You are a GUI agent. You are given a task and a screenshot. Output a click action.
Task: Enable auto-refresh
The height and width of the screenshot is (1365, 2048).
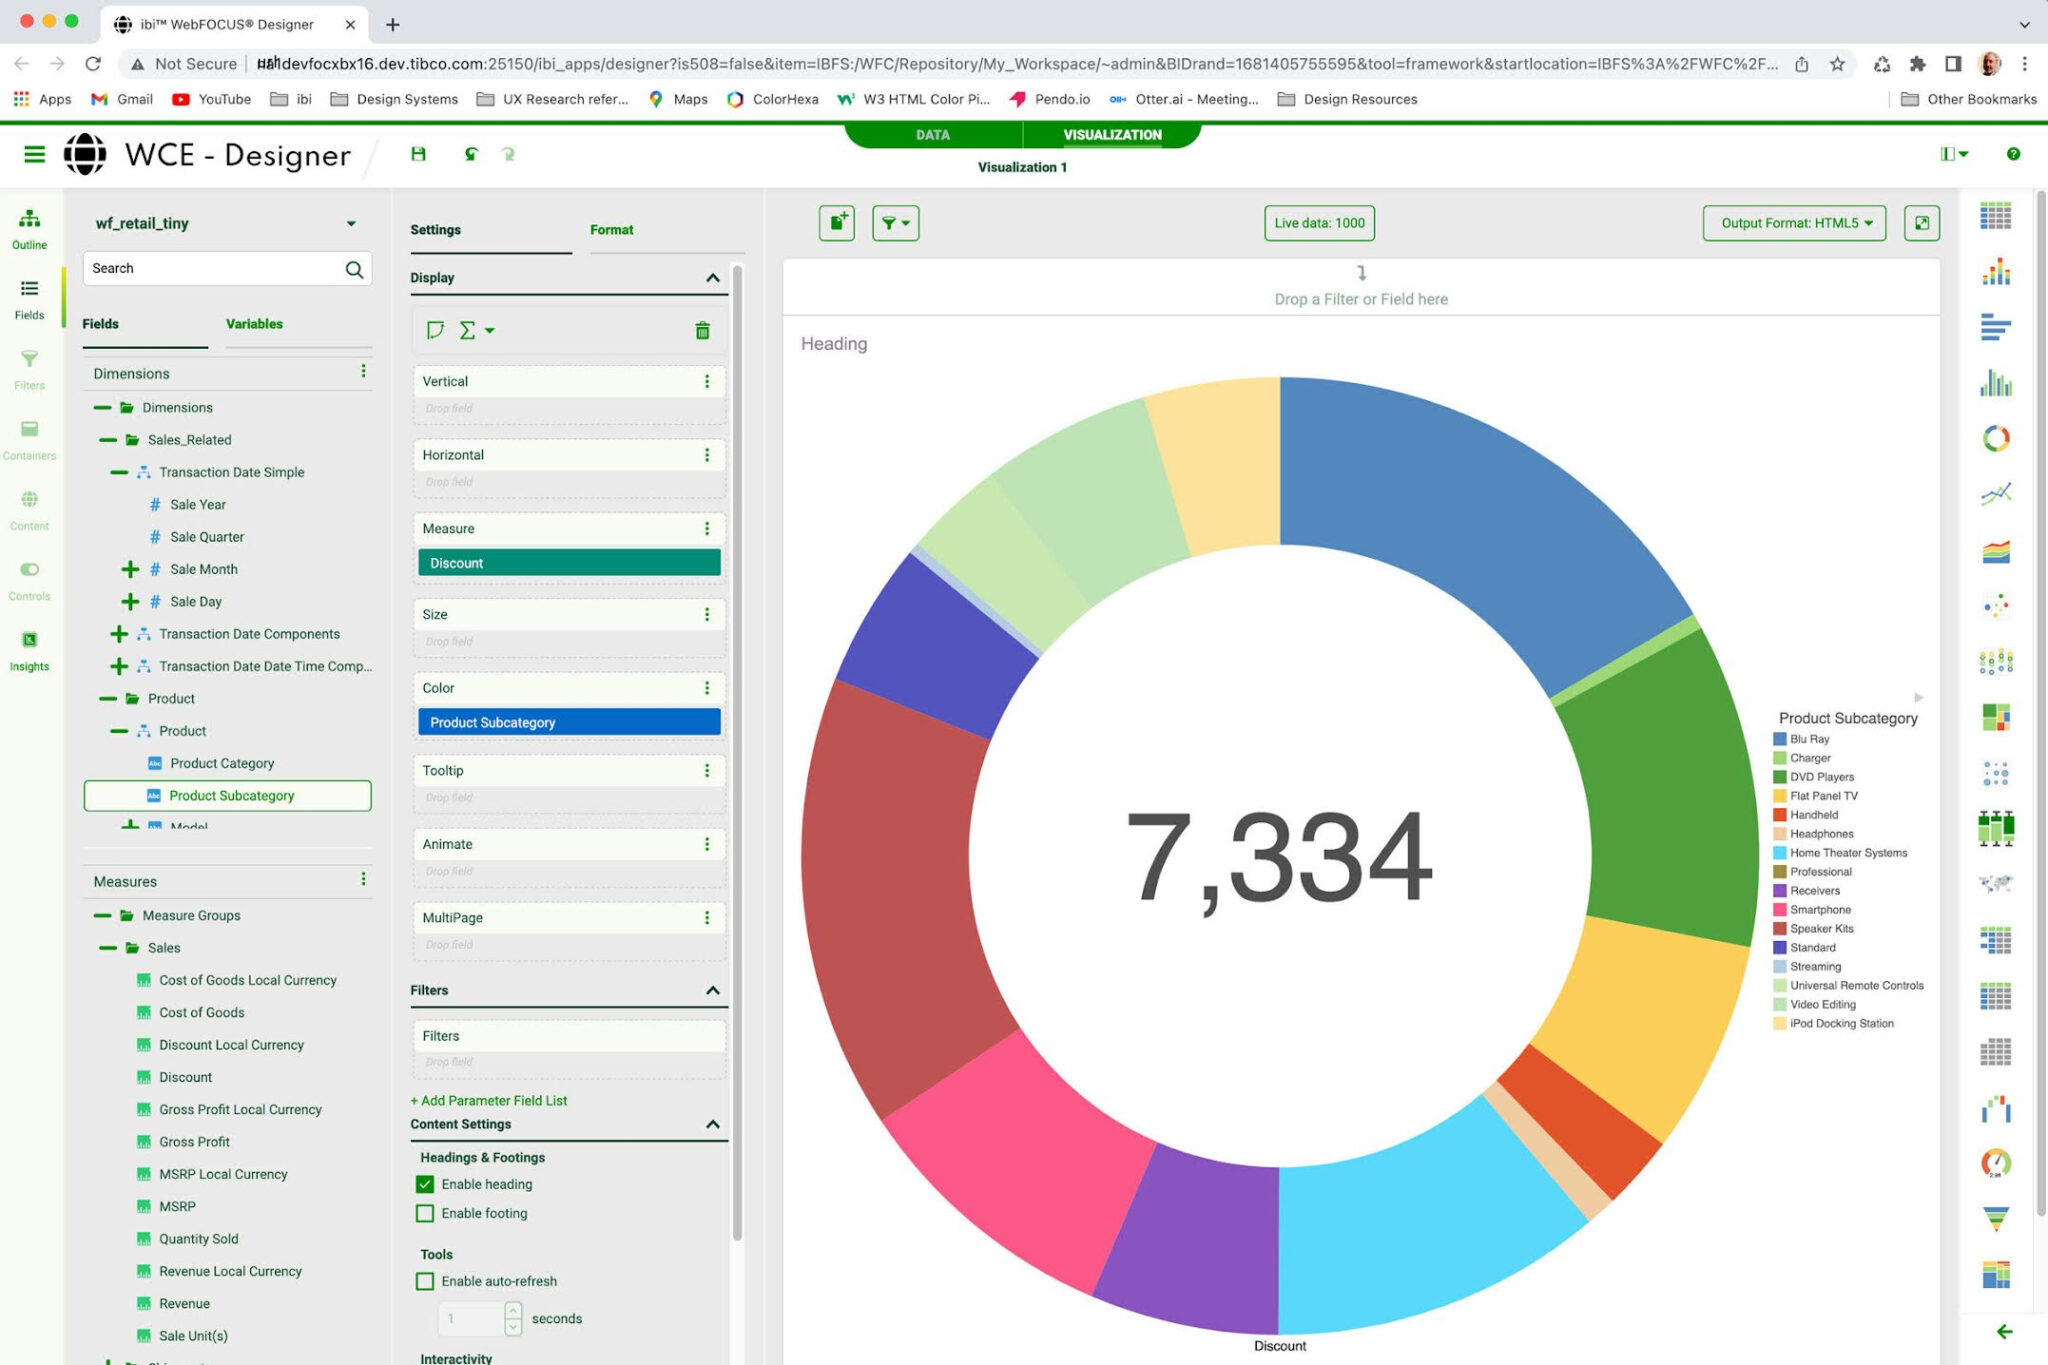425,1281
